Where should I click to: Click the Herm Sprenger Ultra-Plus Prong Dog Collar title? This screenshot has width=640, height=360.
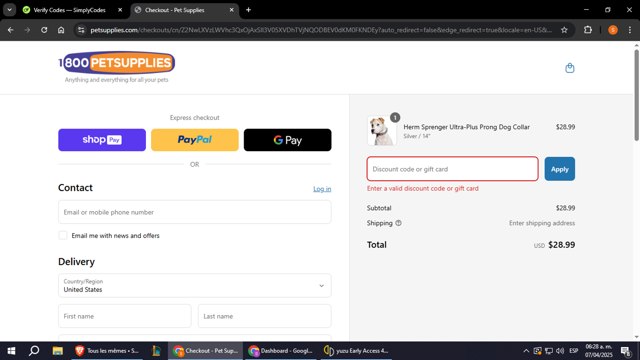[467, 127]
